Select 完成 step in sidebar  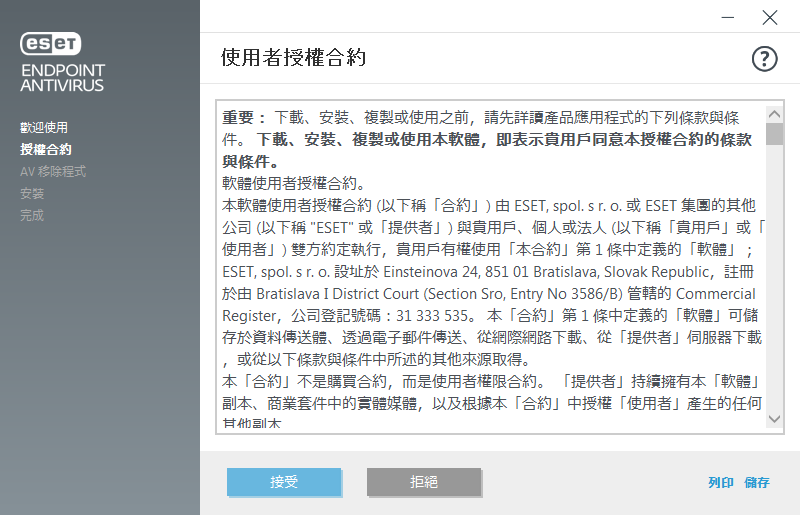click(x=32, y=215)
